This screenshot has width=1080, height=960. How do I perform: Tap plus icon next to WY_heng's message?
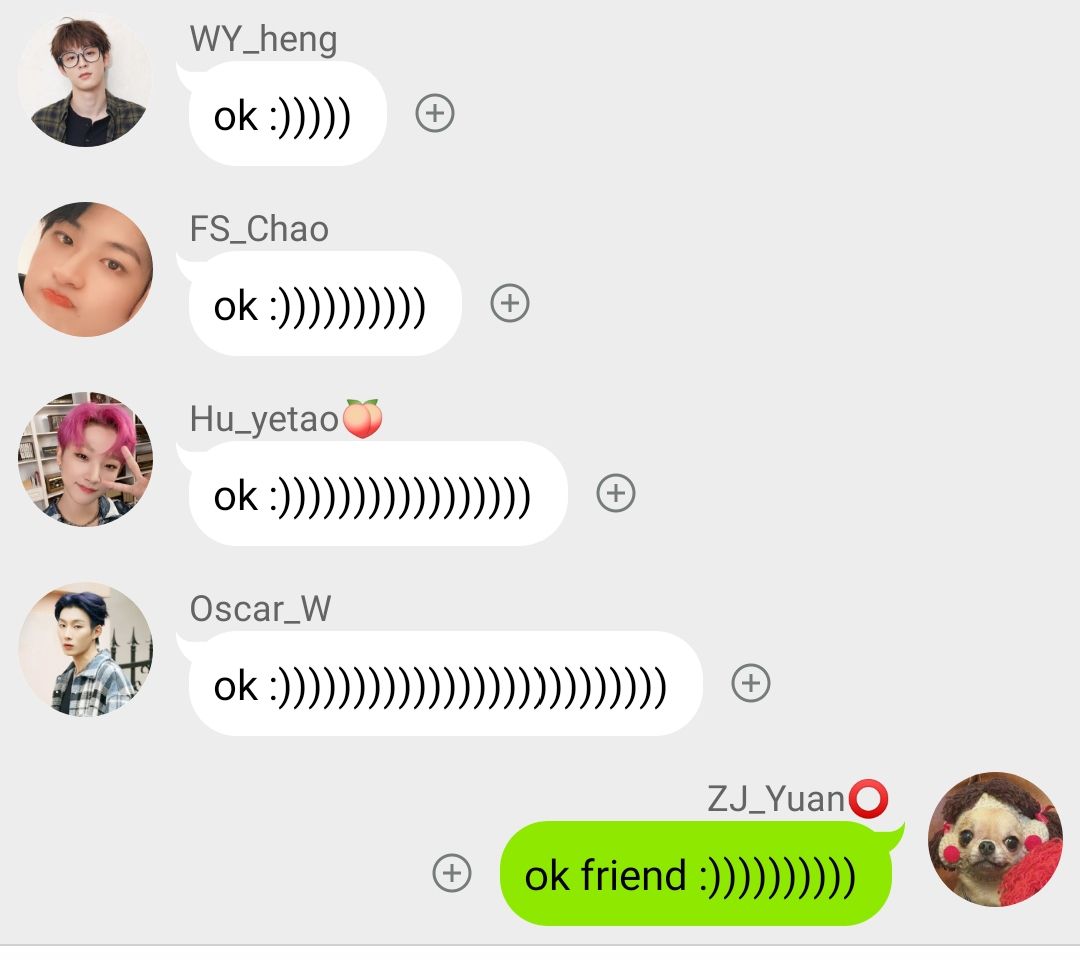point(435,113)
